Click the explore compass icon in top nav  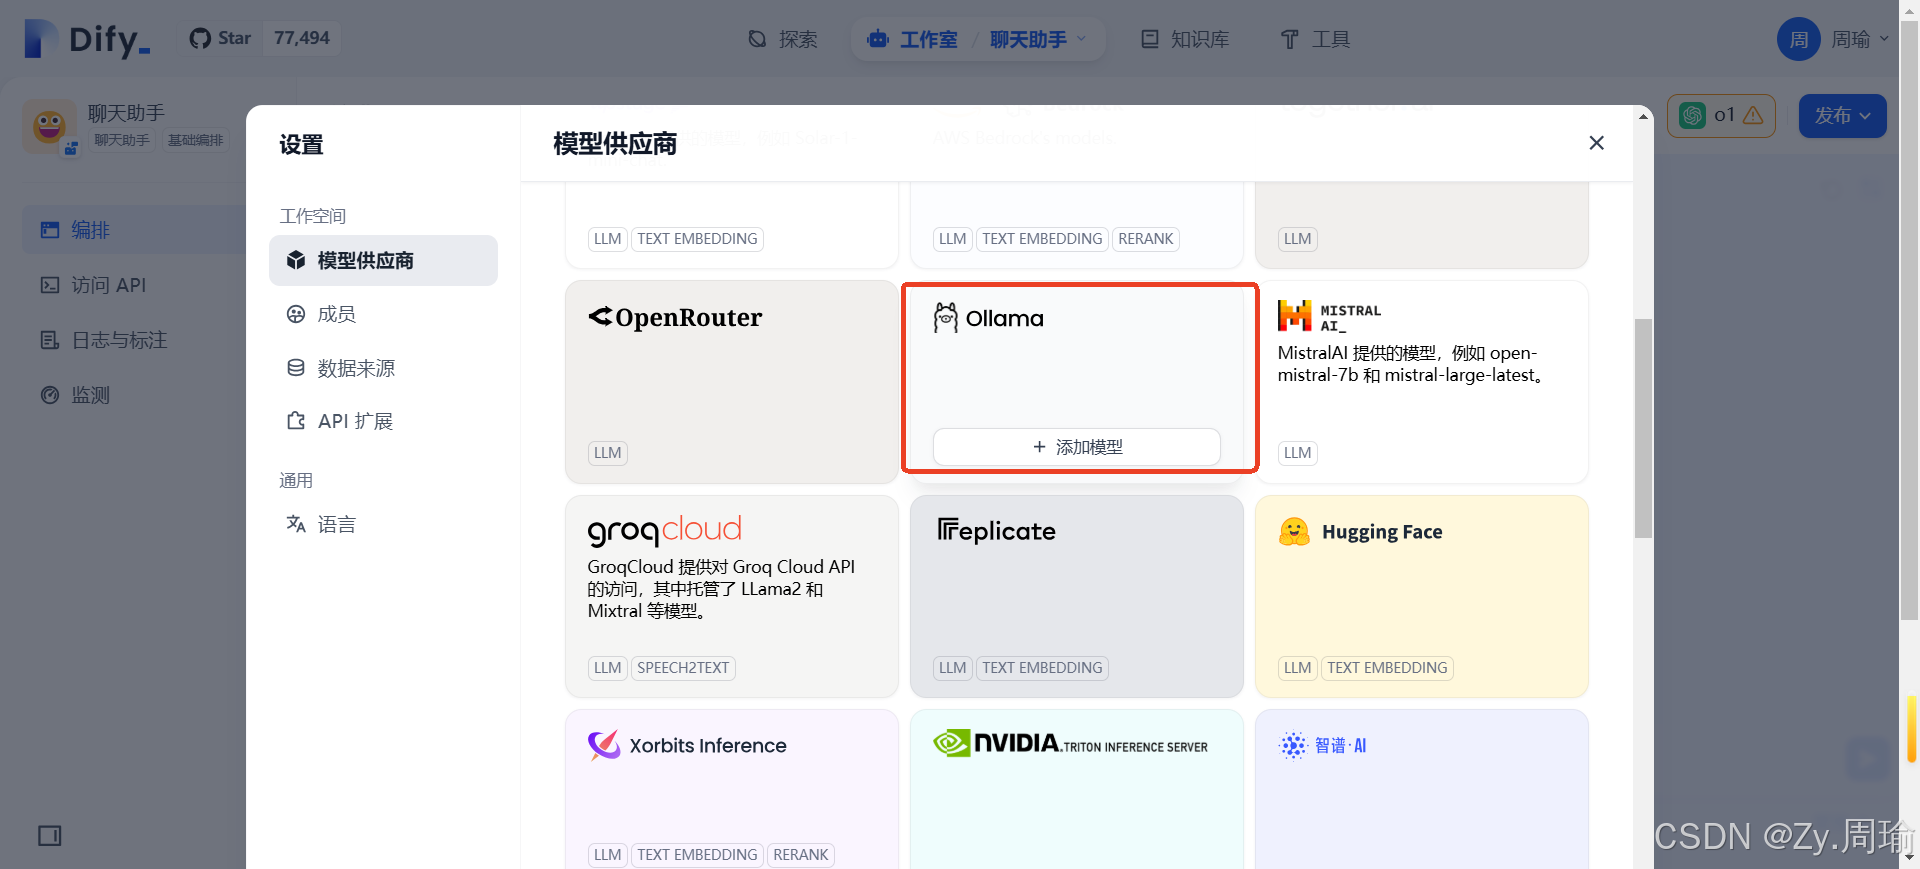click(758, 39)
